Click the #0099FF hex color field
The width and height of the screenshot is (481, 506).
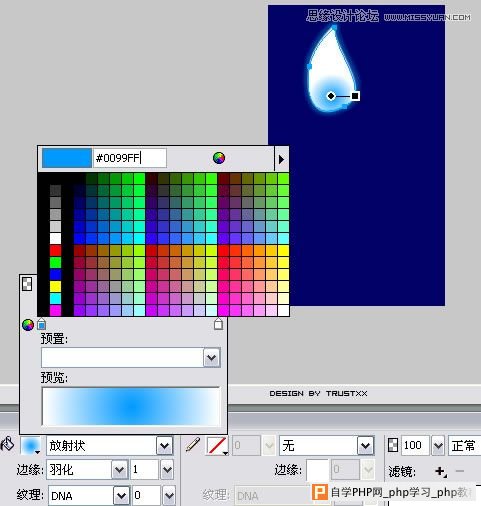click(130, 158)
